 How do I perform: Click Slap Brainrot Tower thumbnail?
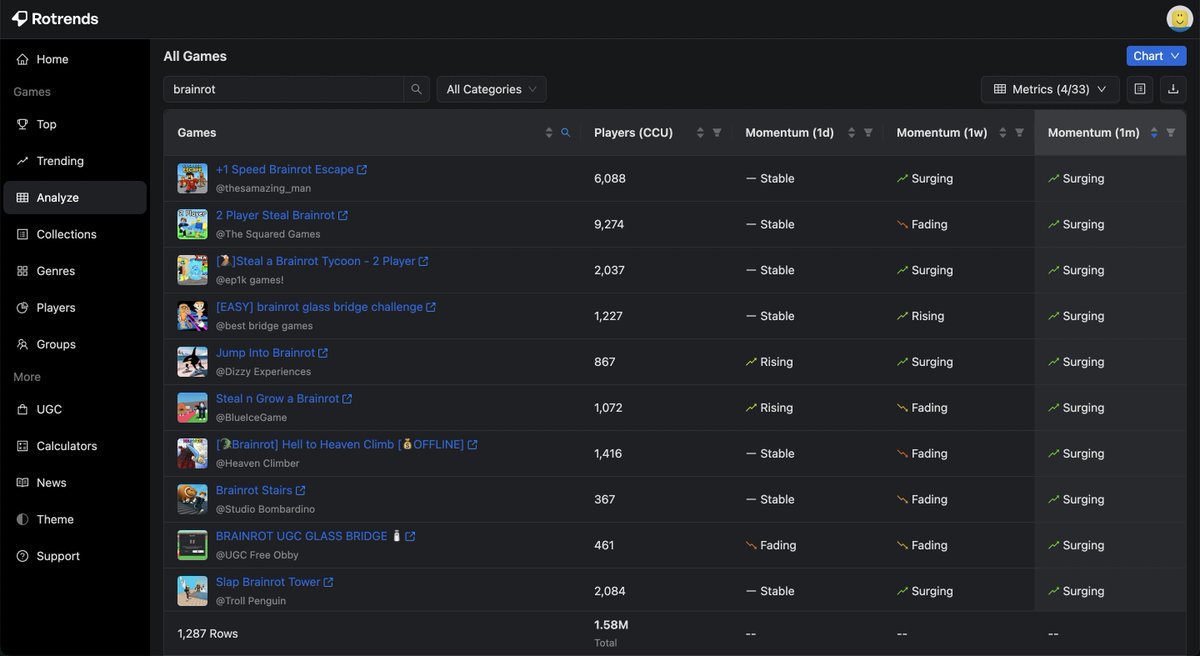[193, 591]
